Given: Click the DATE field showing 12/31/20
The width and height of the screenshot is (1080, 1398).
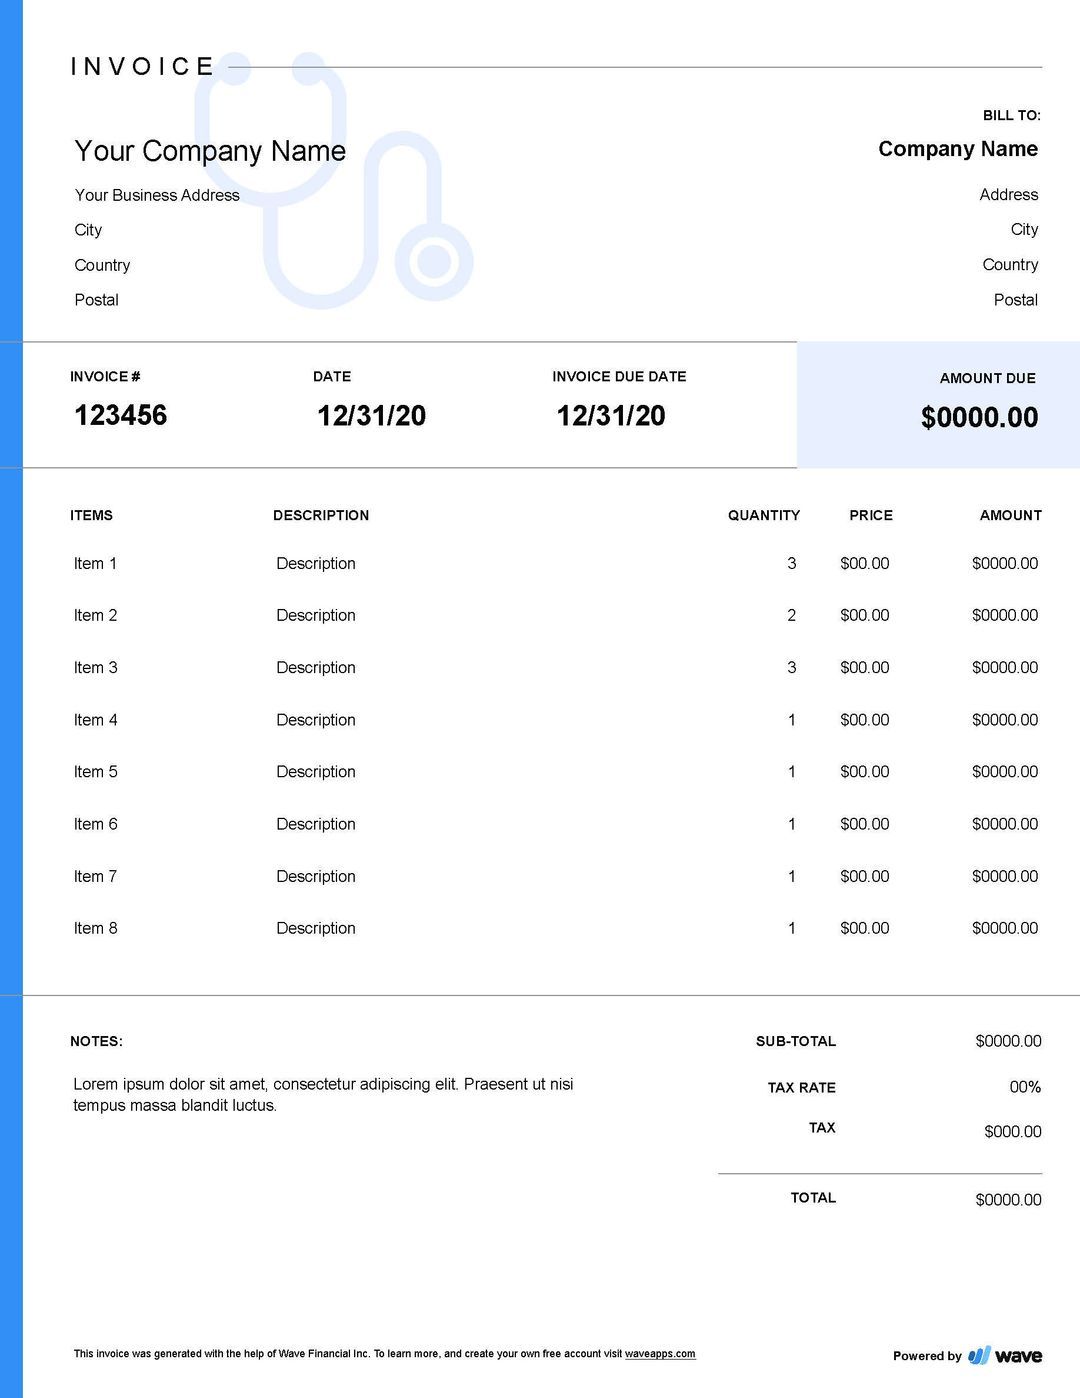Looking at the screenshot, I should [371, 413].
